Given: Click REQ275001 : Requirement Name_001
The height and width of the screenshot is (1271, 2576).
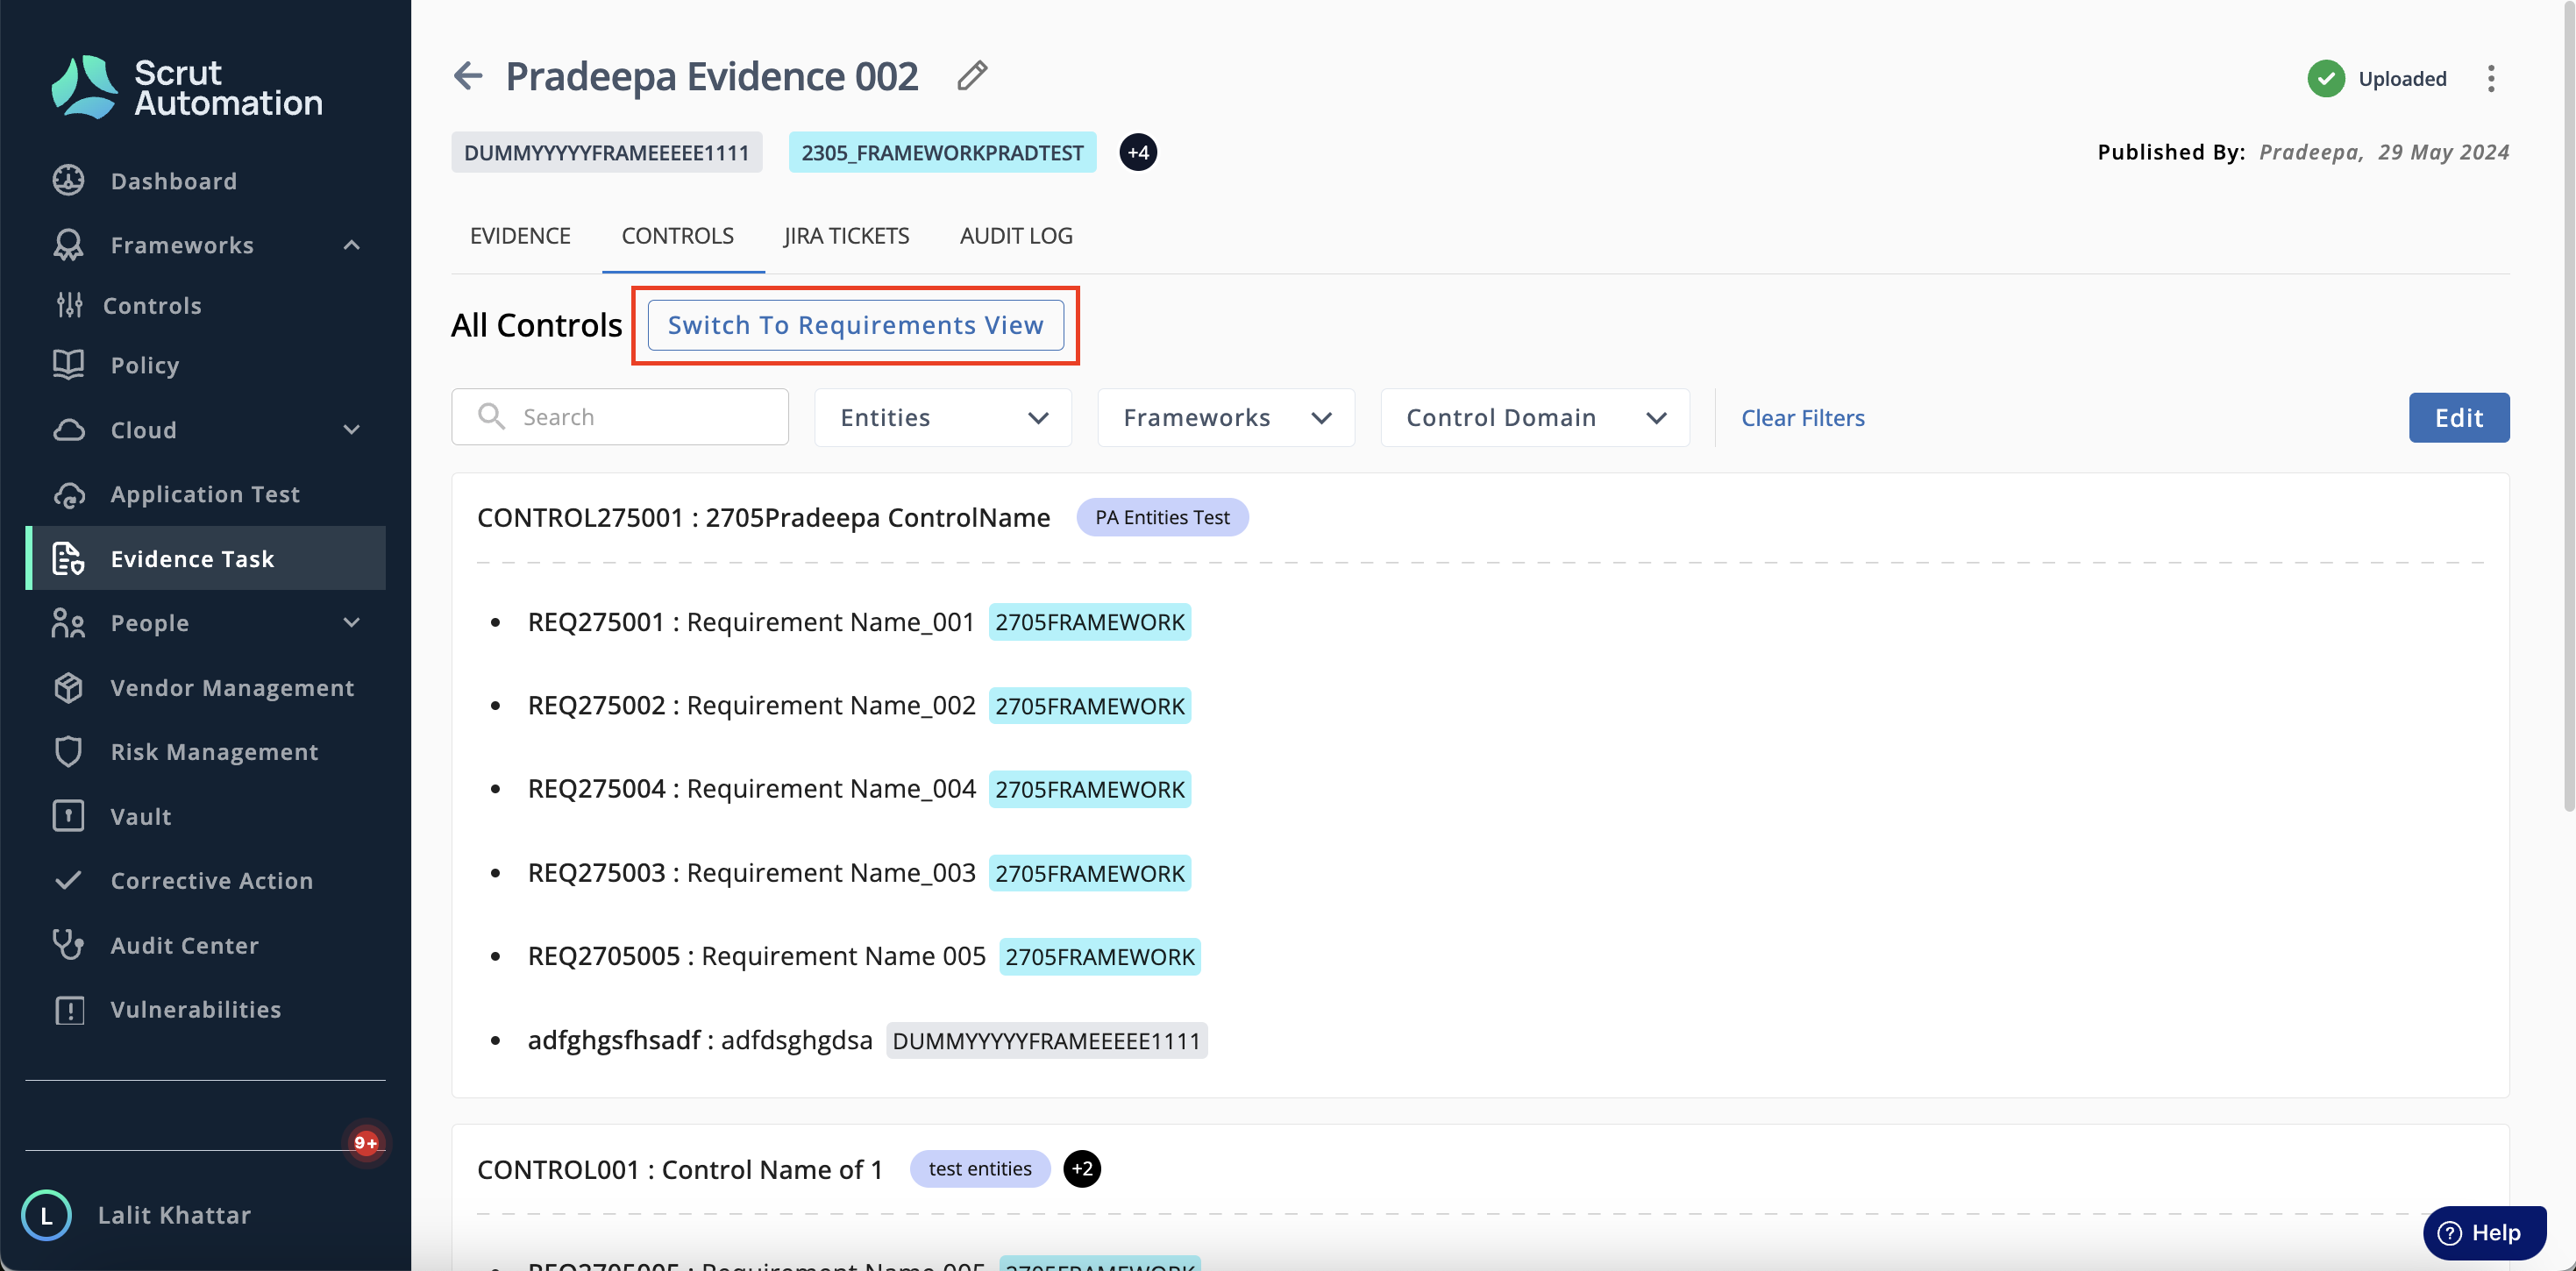Looking at the screenshot, I should 751,622.
